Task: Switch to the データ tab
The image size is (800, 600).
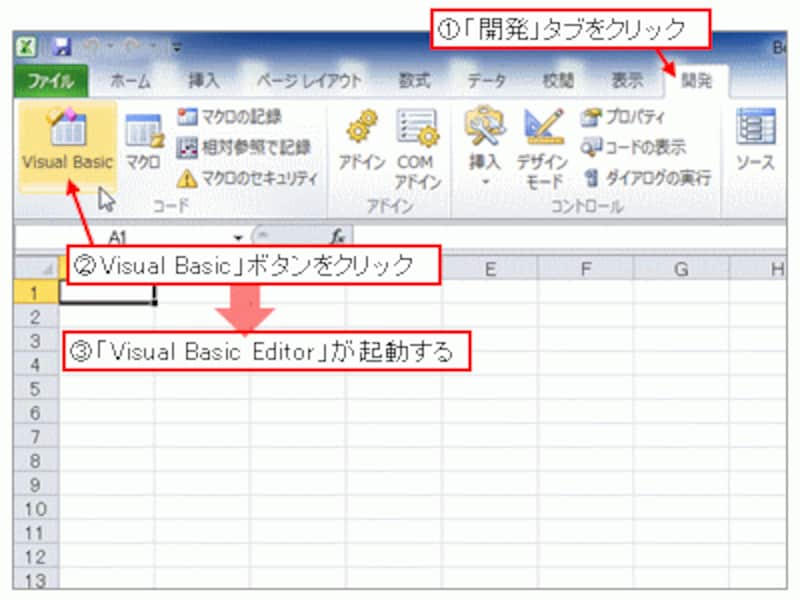Action: coord(486,81)
